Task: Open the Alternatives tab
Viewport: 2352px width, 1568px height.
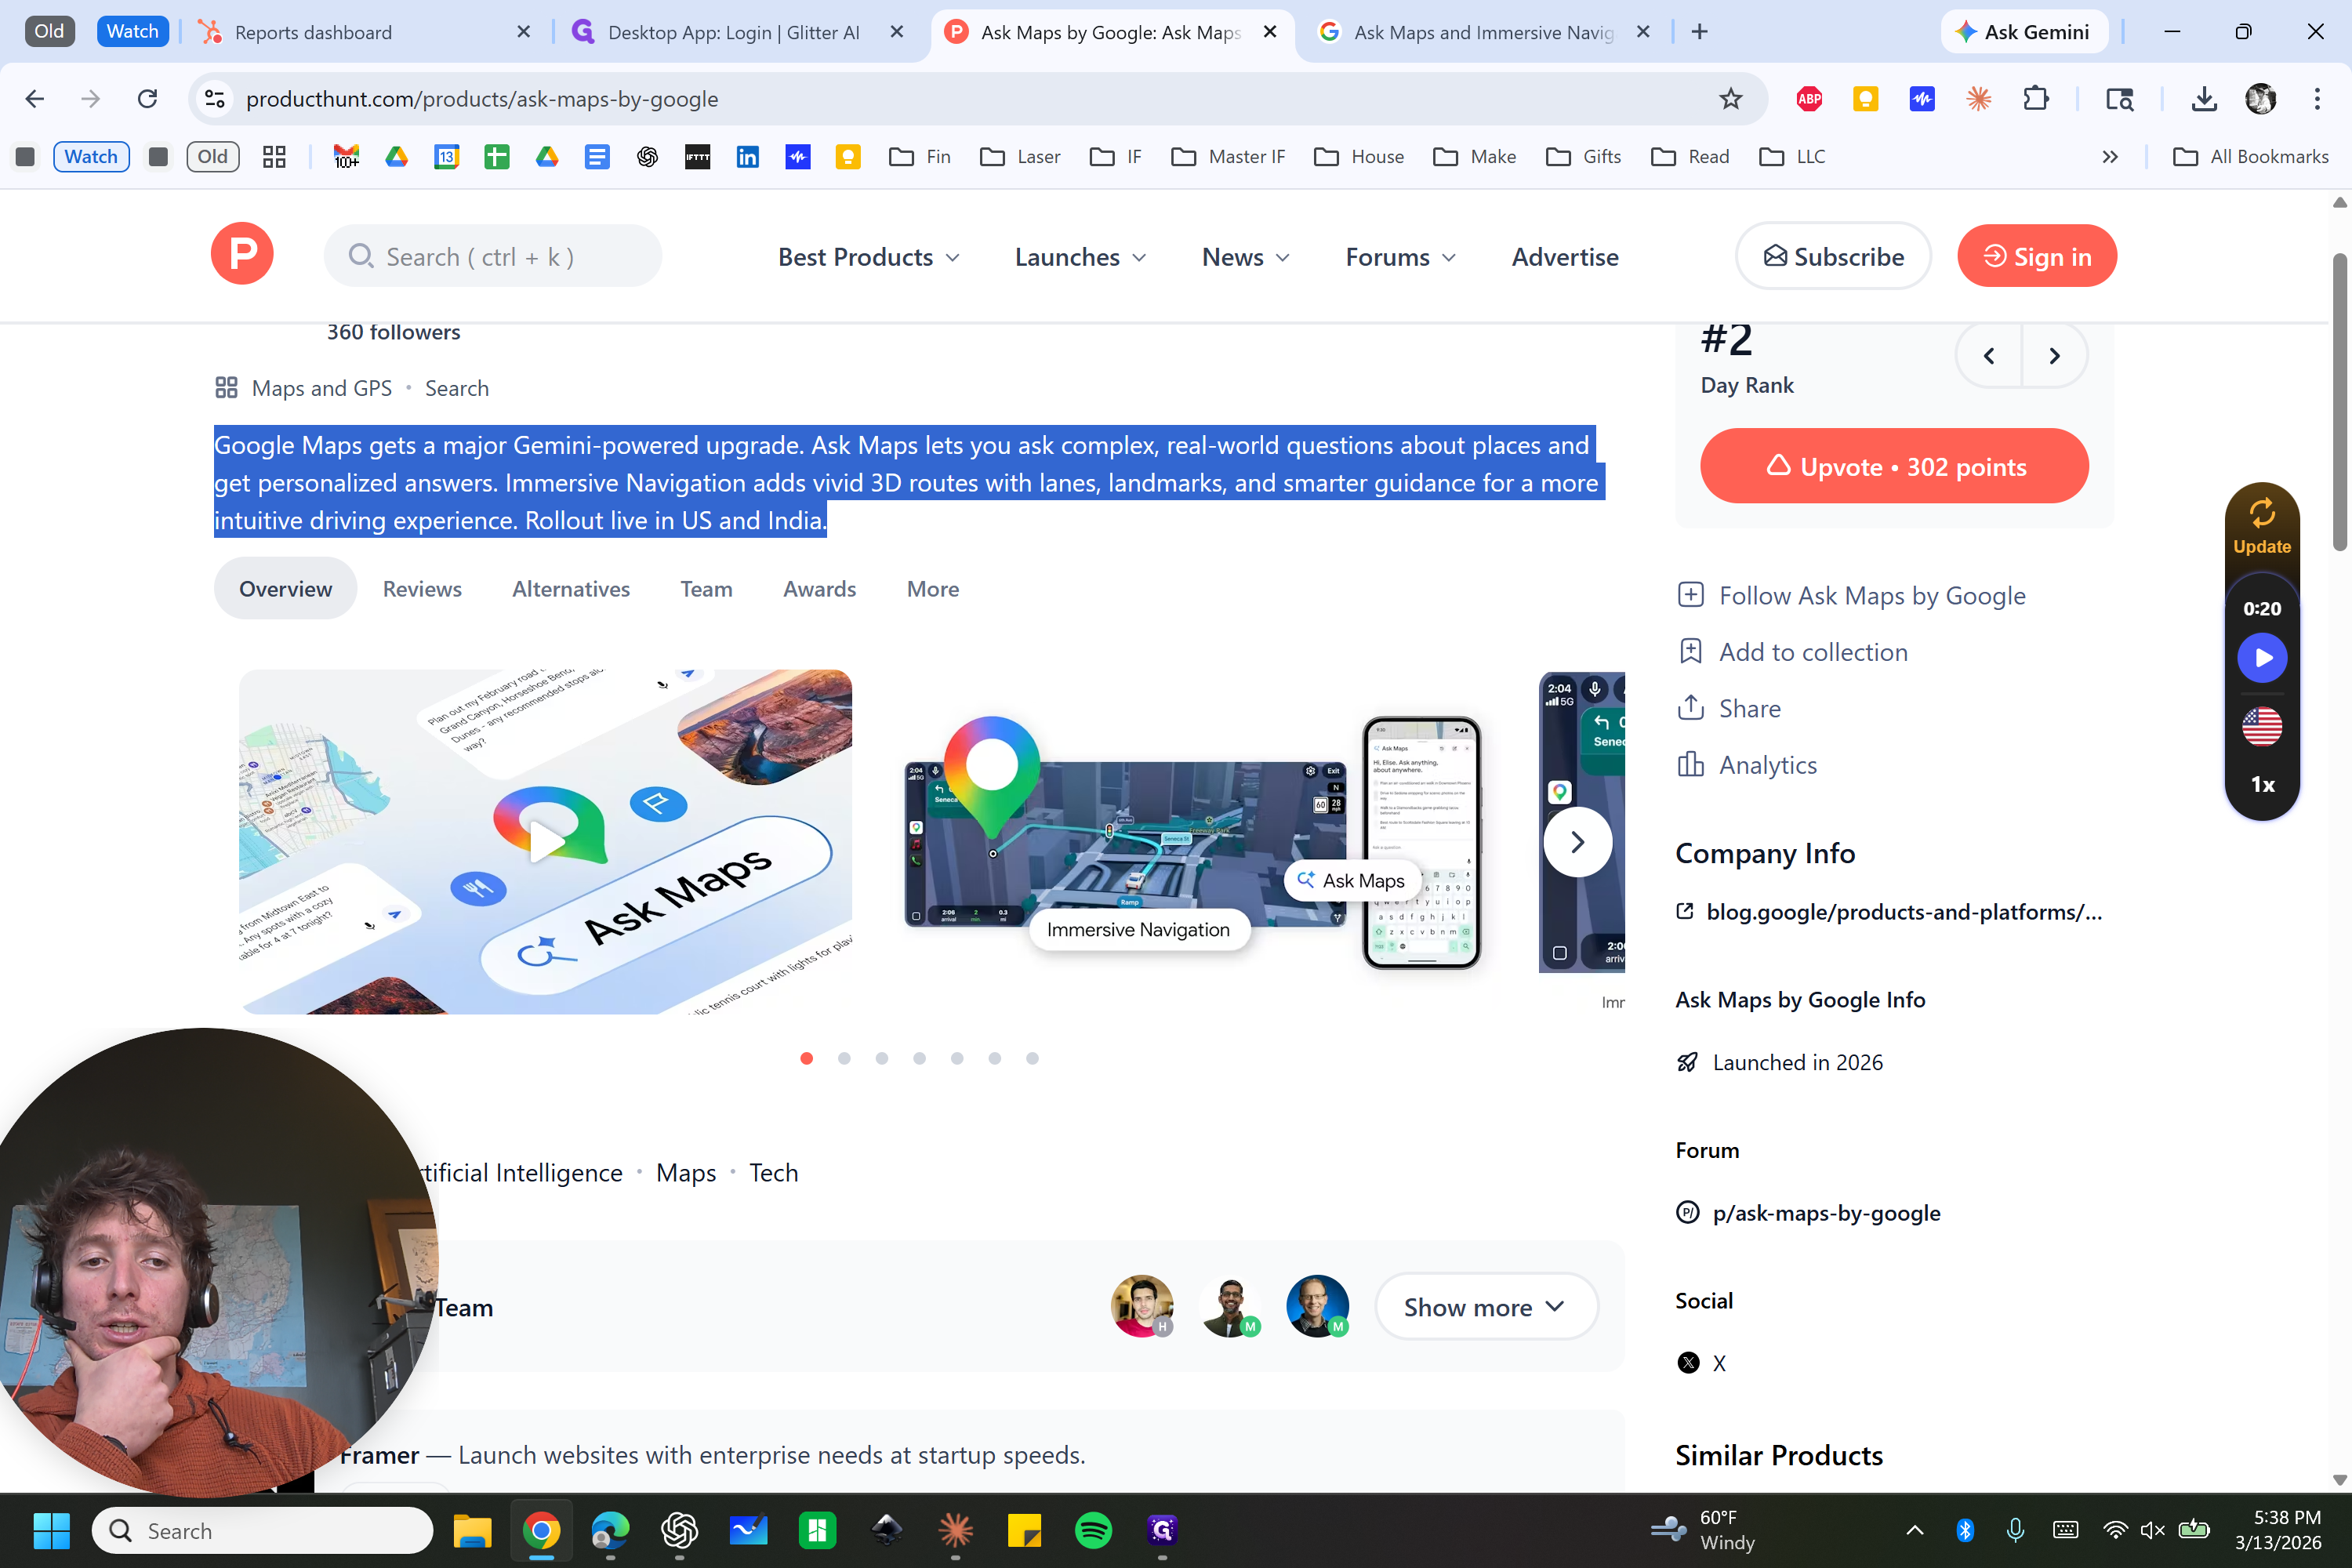Action: click(x=570, y=589)
